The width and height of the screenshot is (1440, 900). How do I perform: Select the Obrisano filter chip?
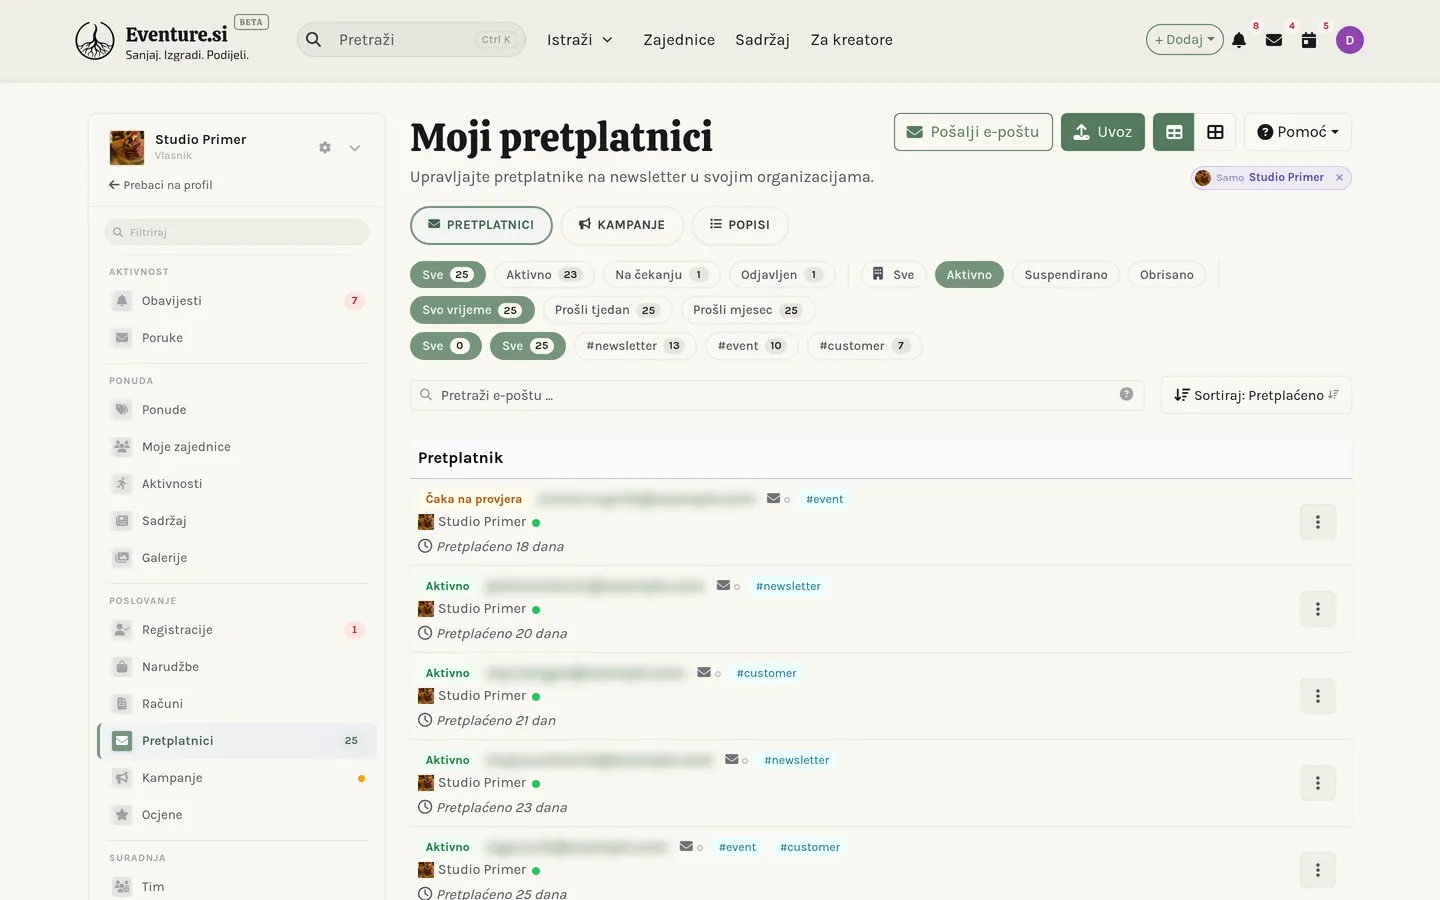coord(1167,275)
